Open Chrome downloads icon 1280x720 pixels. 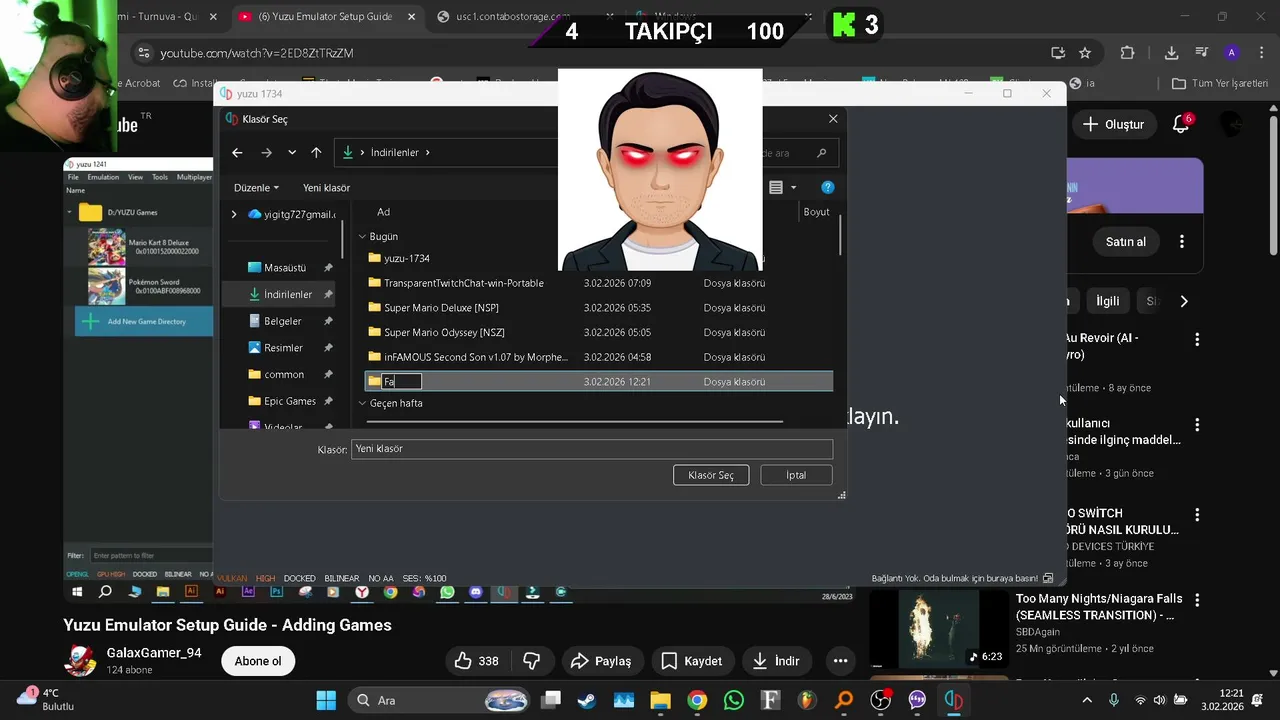click(x=1171, y=53)
